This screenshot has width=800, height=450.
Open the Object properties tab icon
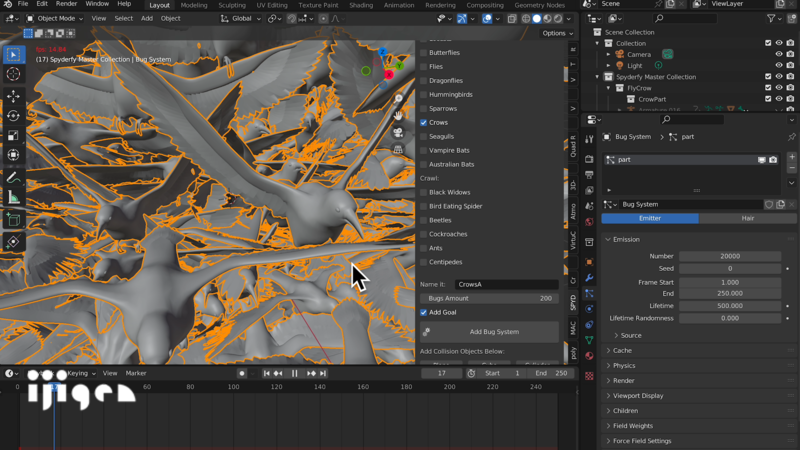click(x=589, y=262)
